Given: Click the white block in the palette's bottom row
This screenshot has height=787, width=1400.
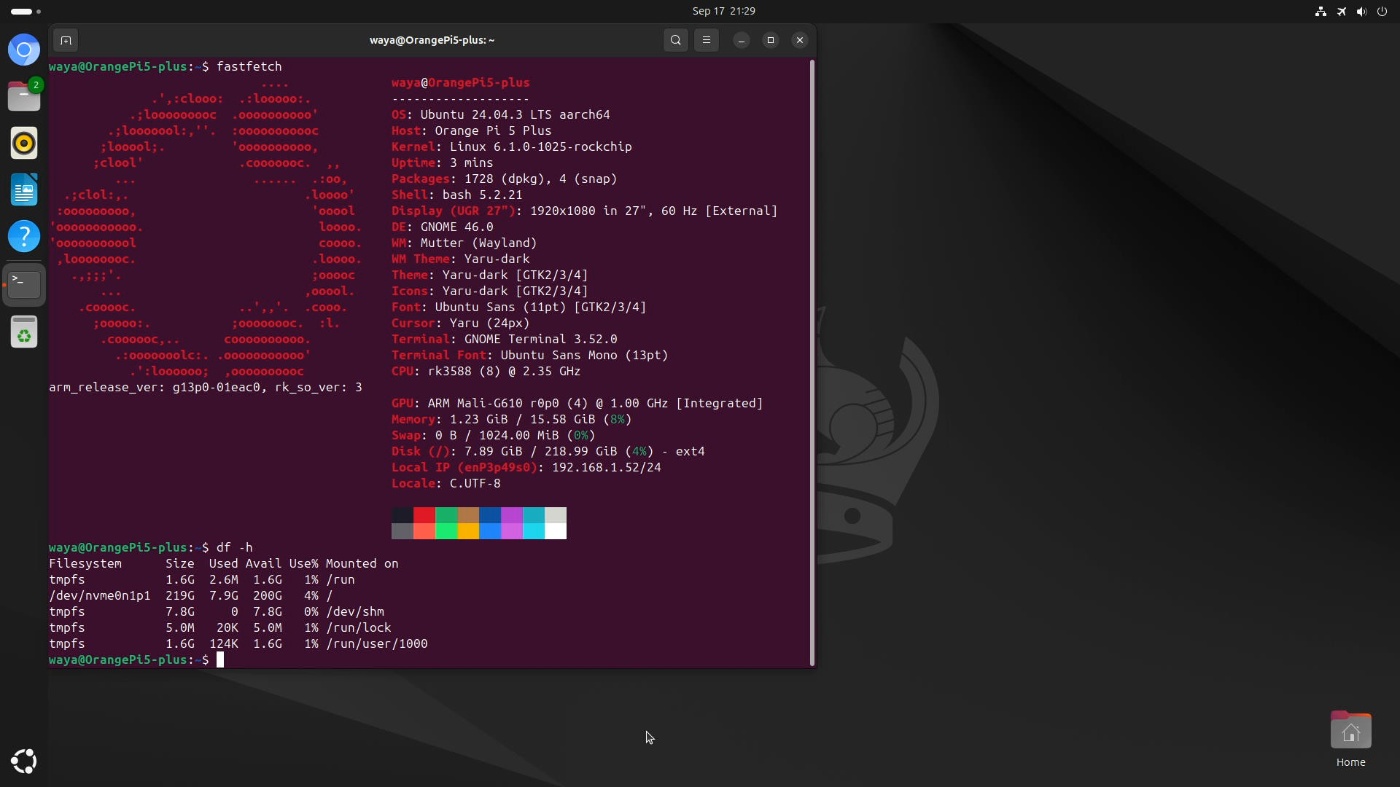Looking at the screenshot, I should 556,531.
